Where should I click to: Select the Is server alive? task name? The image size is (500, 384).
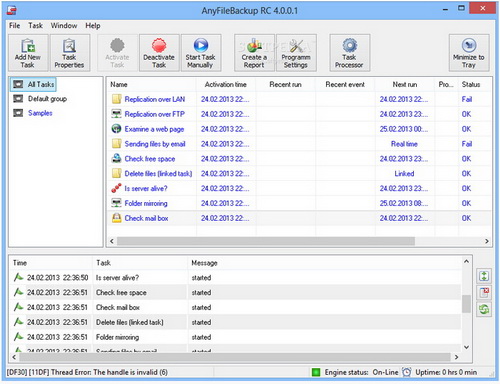tap(146, 188)
